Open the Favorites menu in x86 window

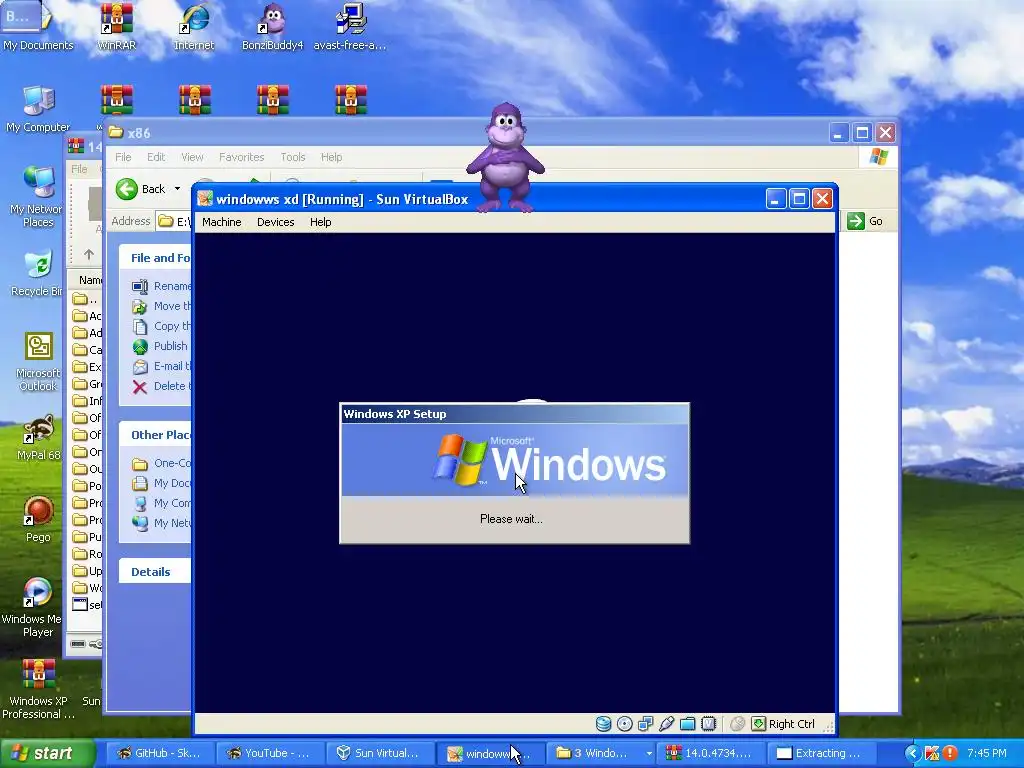coord(242,157)
